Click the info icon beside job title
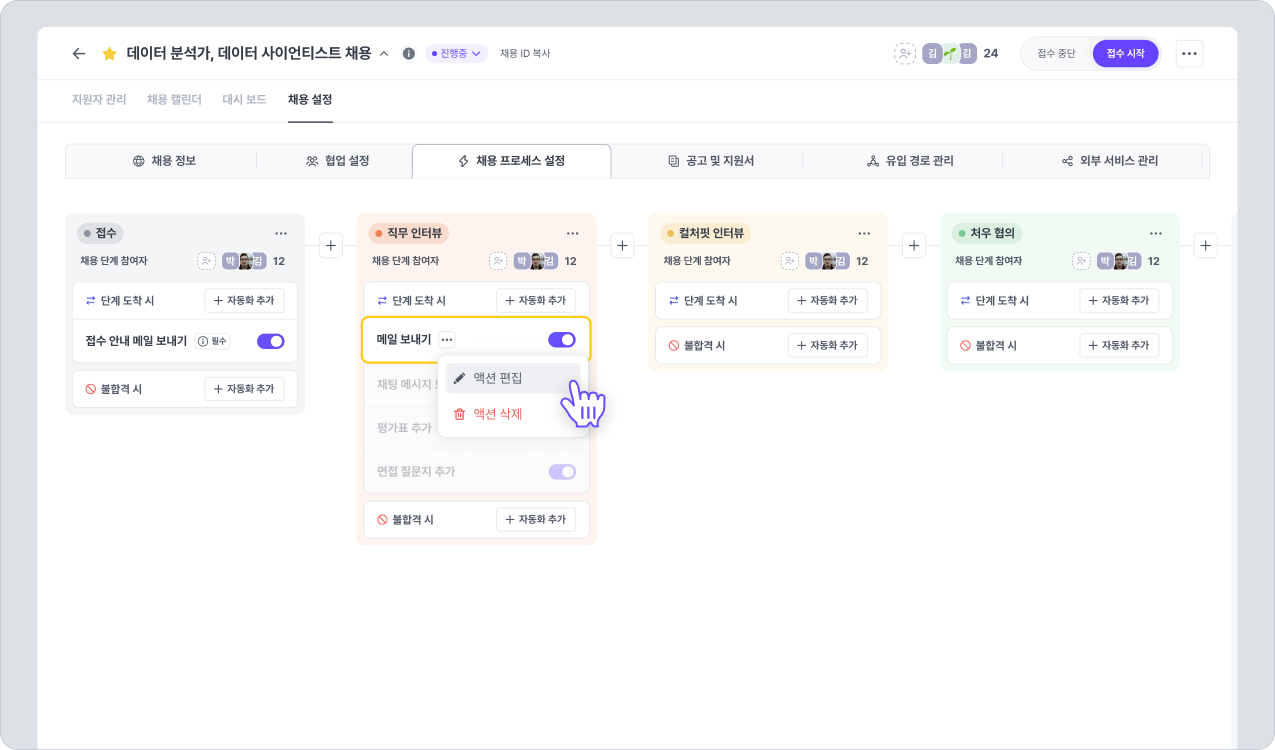The image size is (1275, 750). pyautogui.click(x=408, y=54)
